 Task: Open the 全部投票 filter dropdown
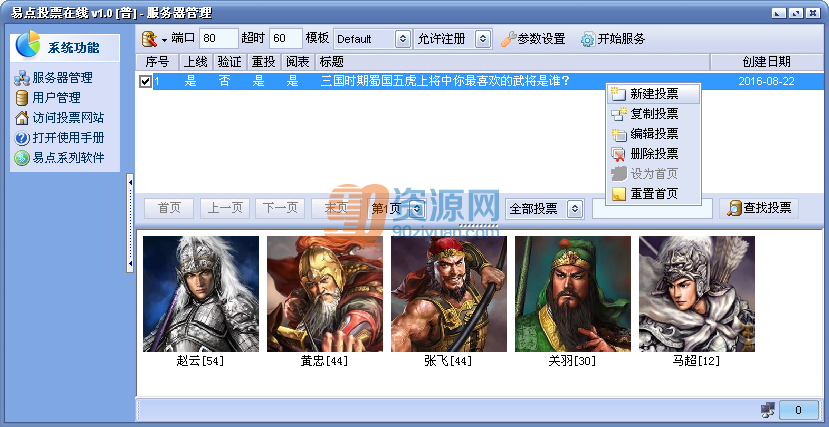pyautogui.click(x=575, y=209)
